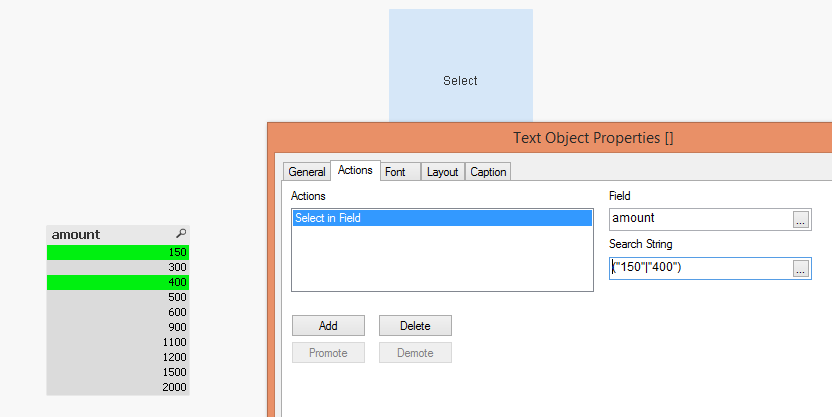Go to the Layout tab
Viewport: 832px width, 417px height.
coord(442,172)
